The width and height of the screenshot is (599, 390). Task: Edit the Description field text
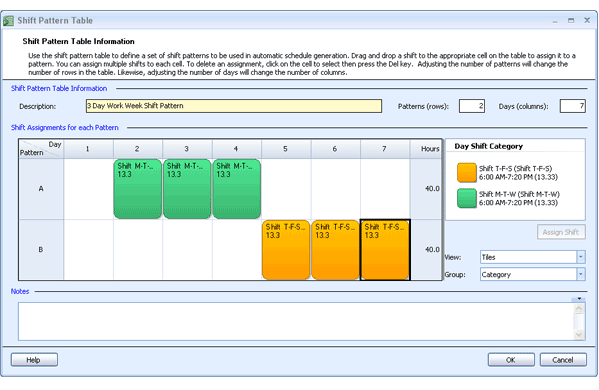point(234,106)
